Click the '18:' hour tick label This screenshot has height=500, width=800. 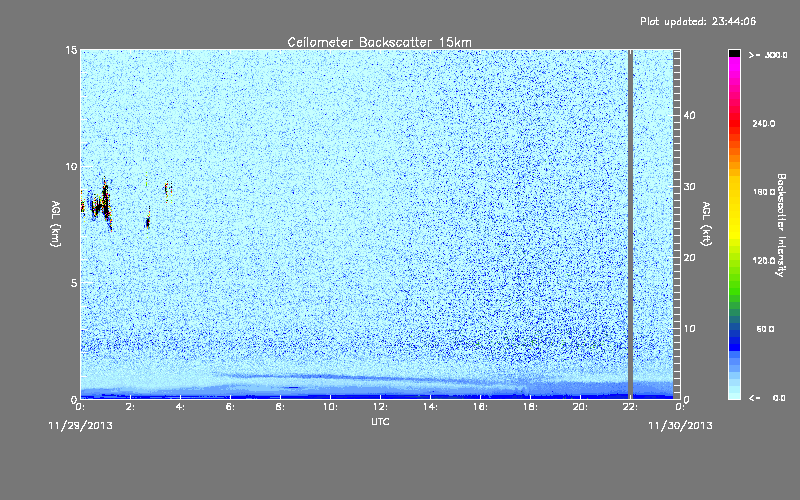point(531,407)
